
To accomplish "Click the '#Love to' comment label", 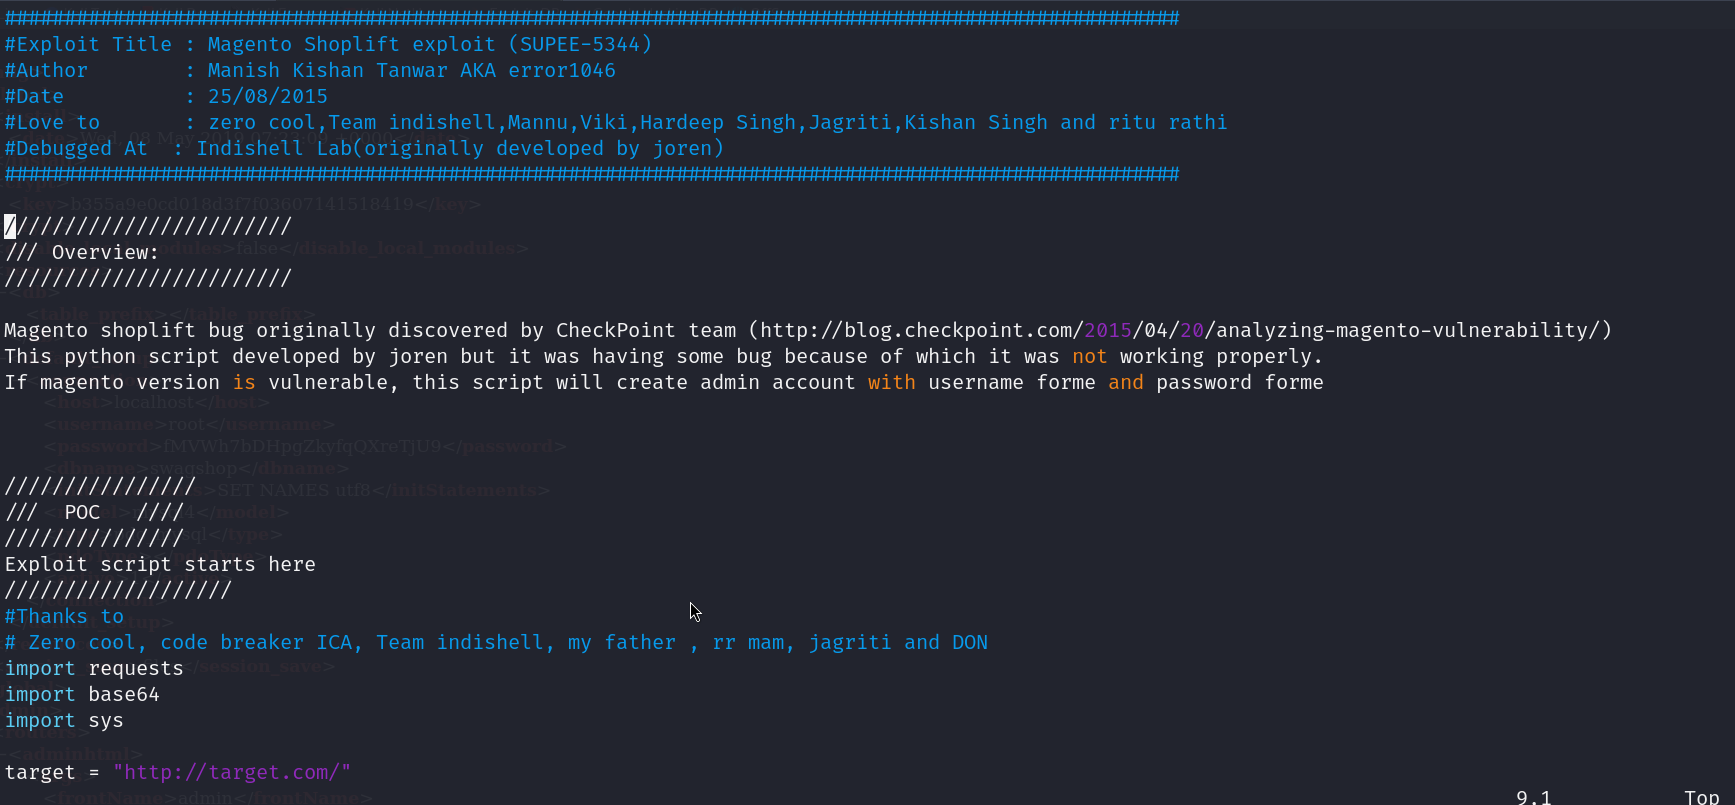I will coord(52,123).
